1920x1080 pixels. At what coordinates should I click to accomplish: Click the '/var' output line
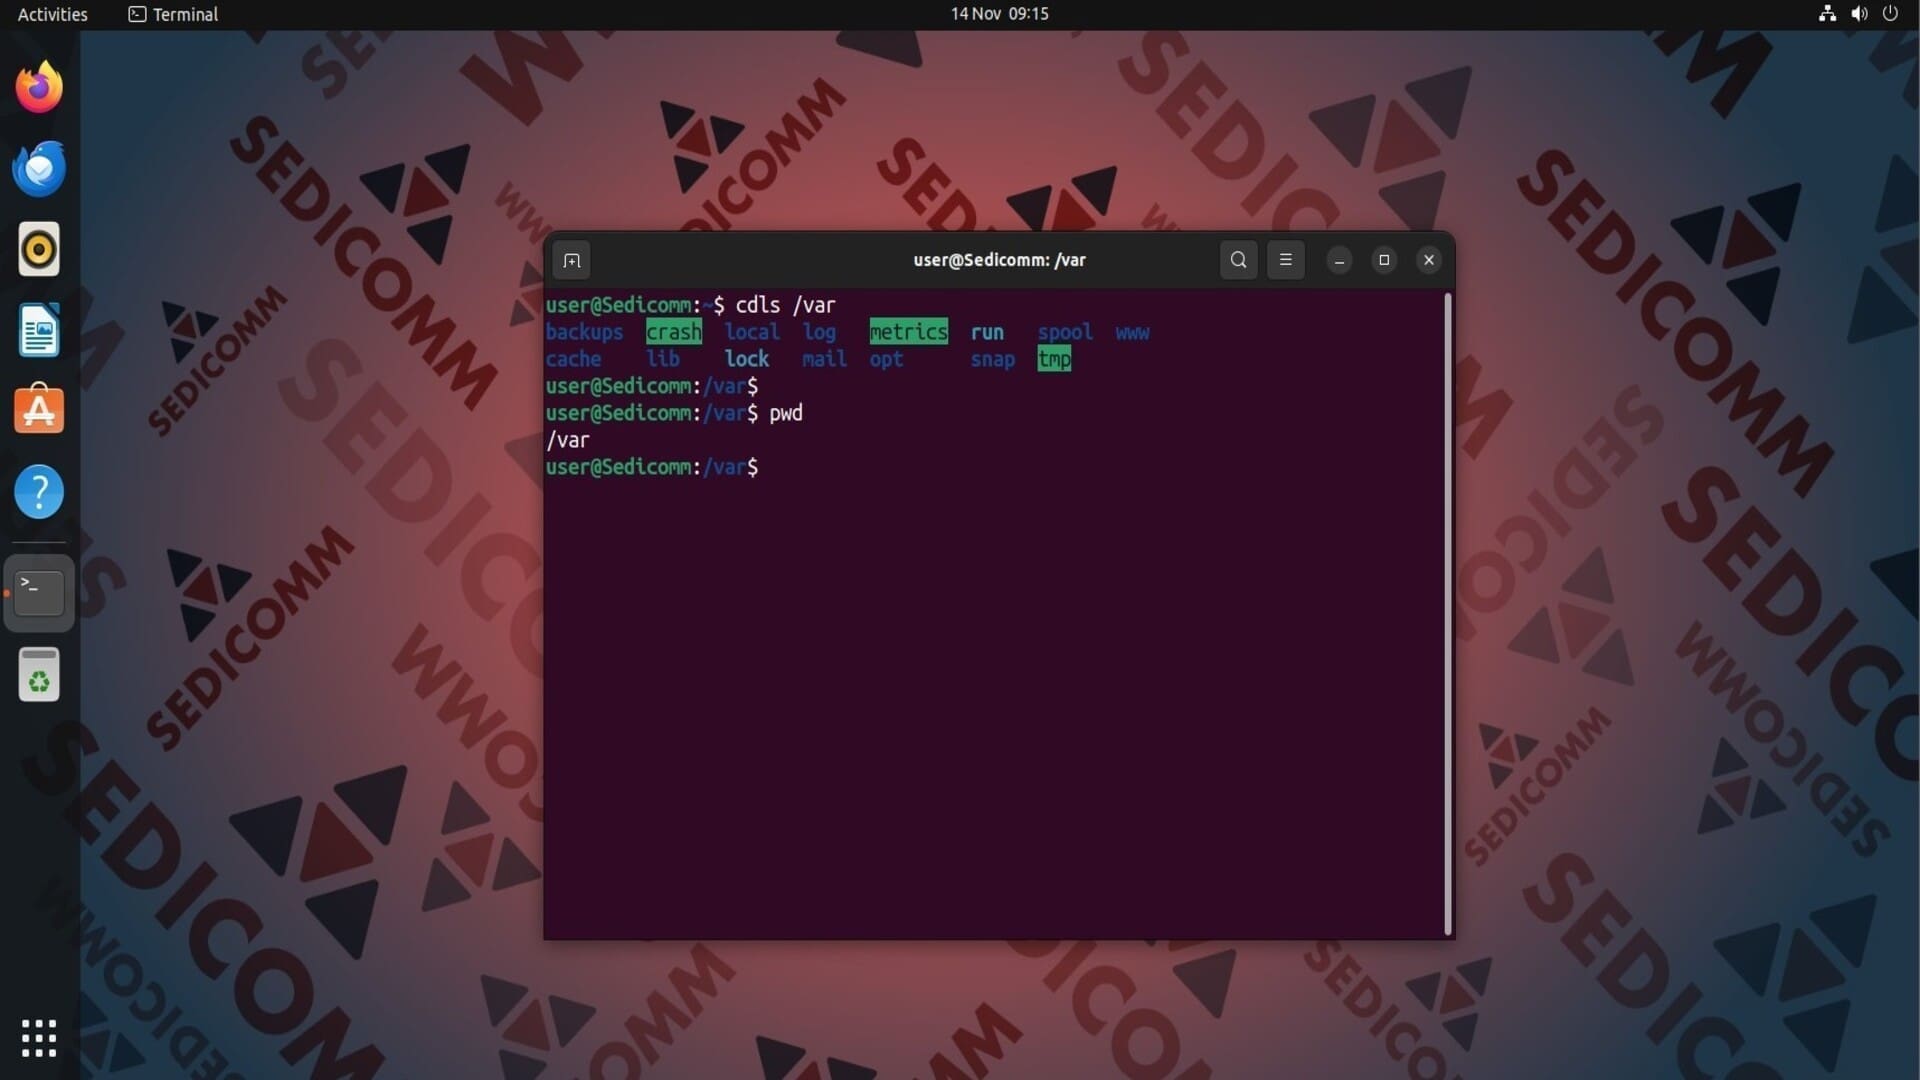tap(568, 440)
